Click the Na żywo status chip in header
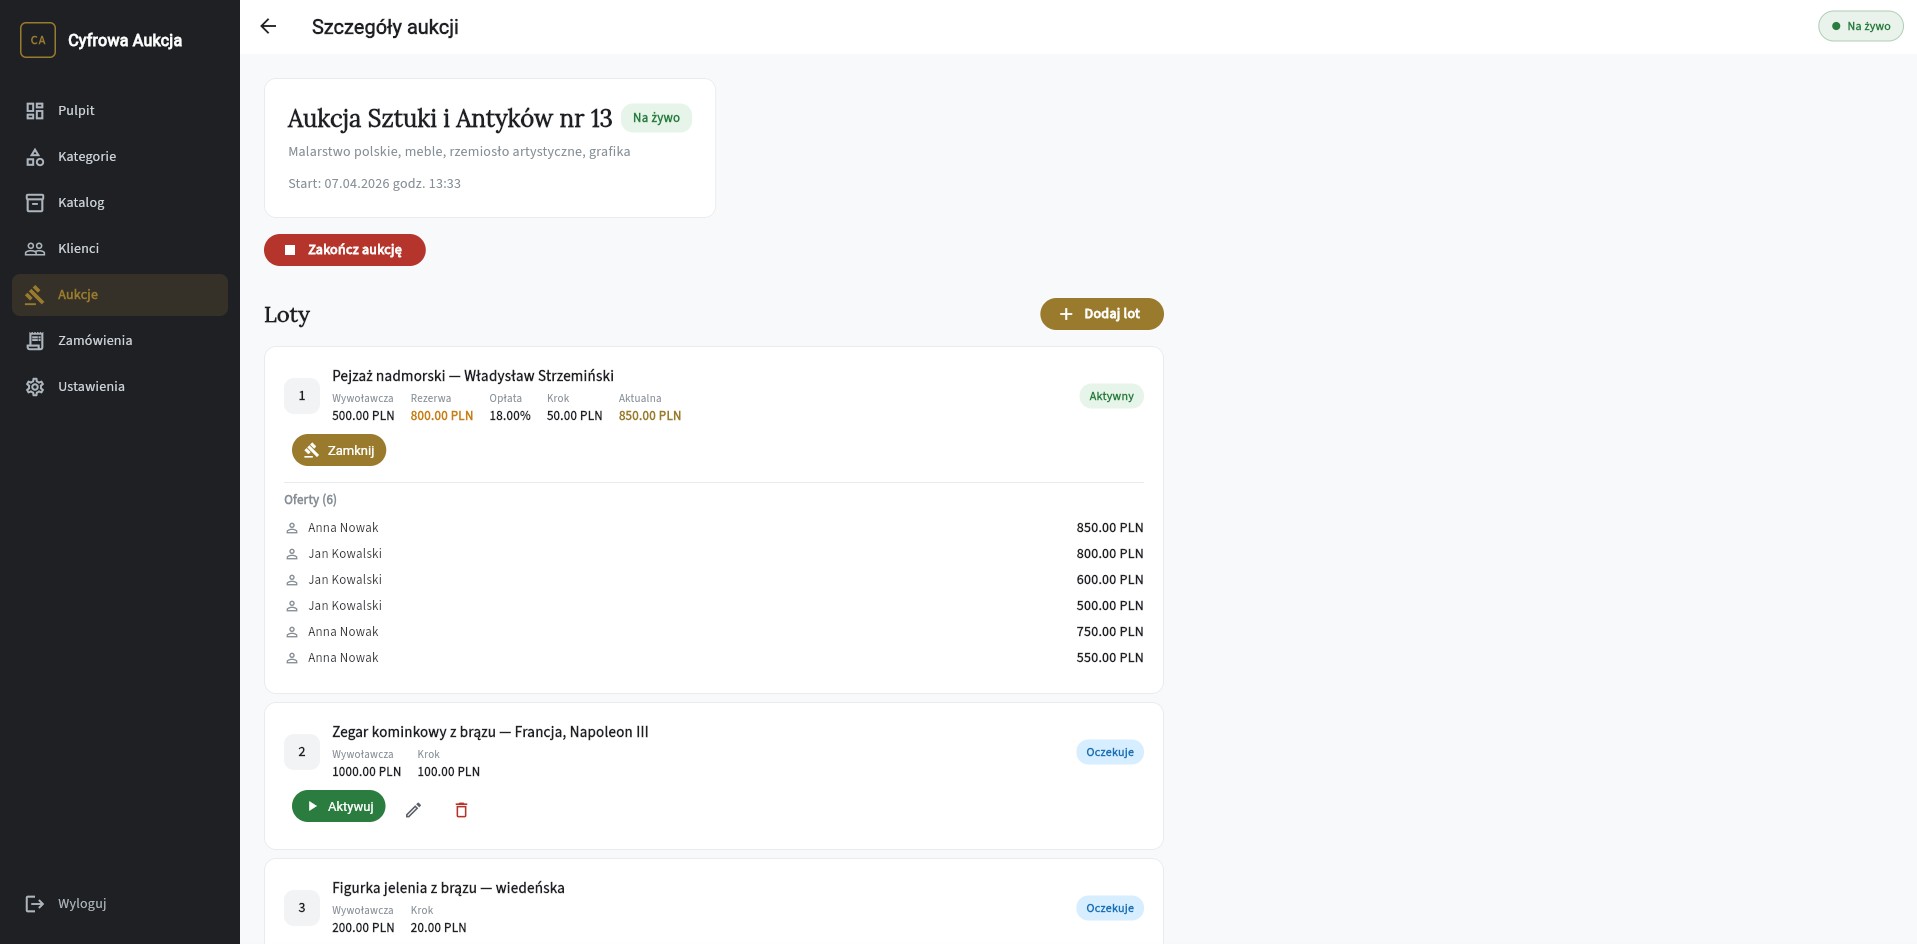The height and width of the screenshot is (944, 1917). (x=1860, y=27)
